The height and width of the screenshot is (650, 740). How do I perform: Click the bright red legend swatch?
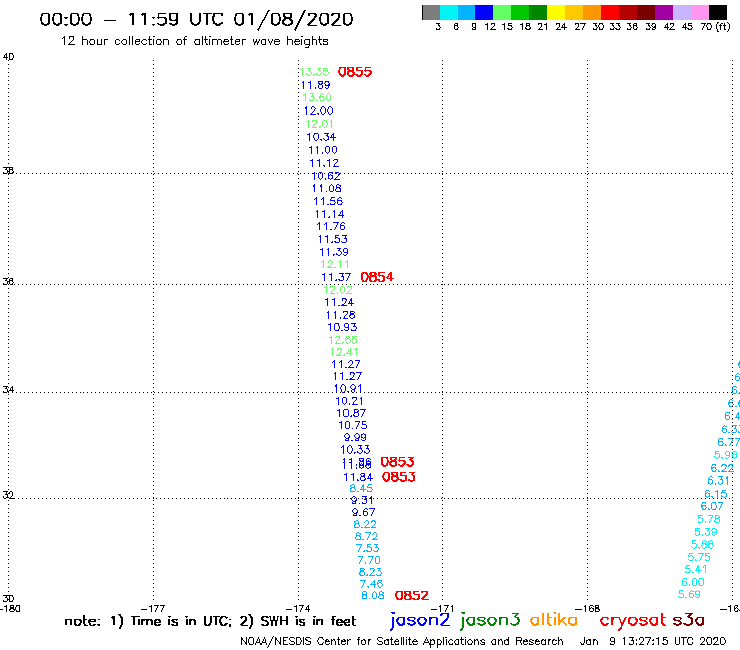click(x=610, y=12)
